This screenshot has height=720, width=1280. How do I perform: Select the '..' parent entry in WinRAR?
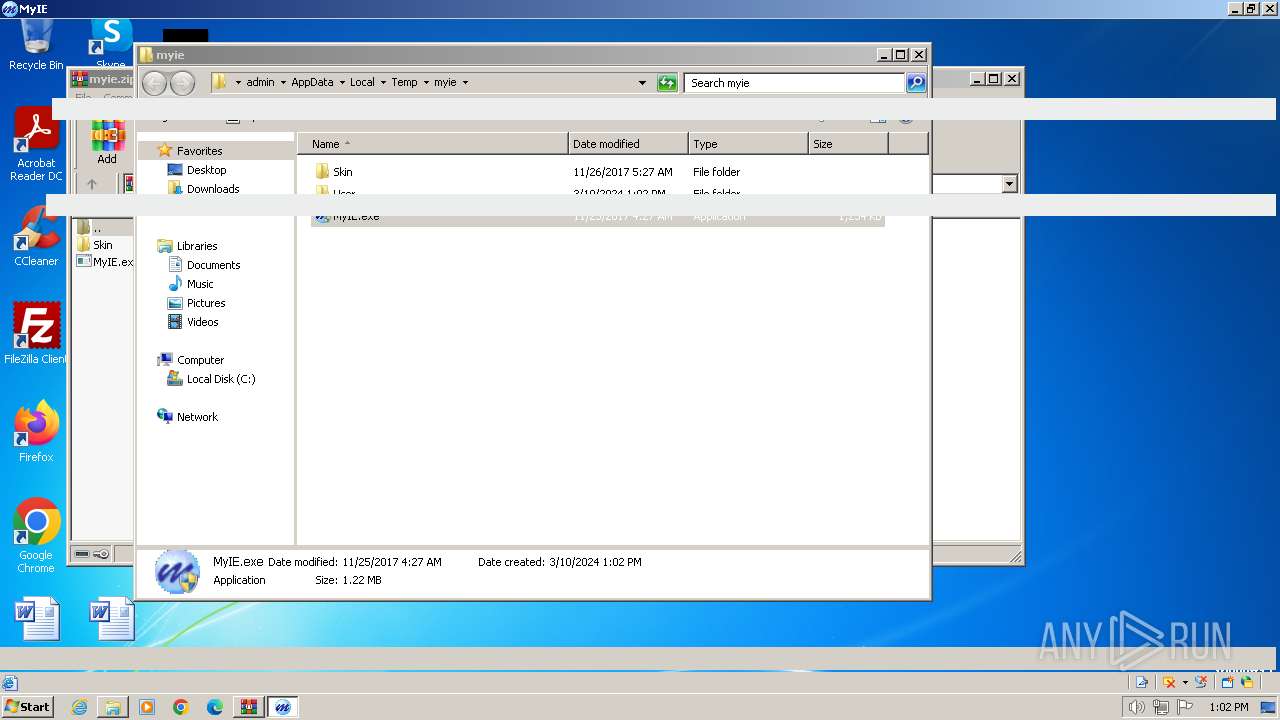96,228
